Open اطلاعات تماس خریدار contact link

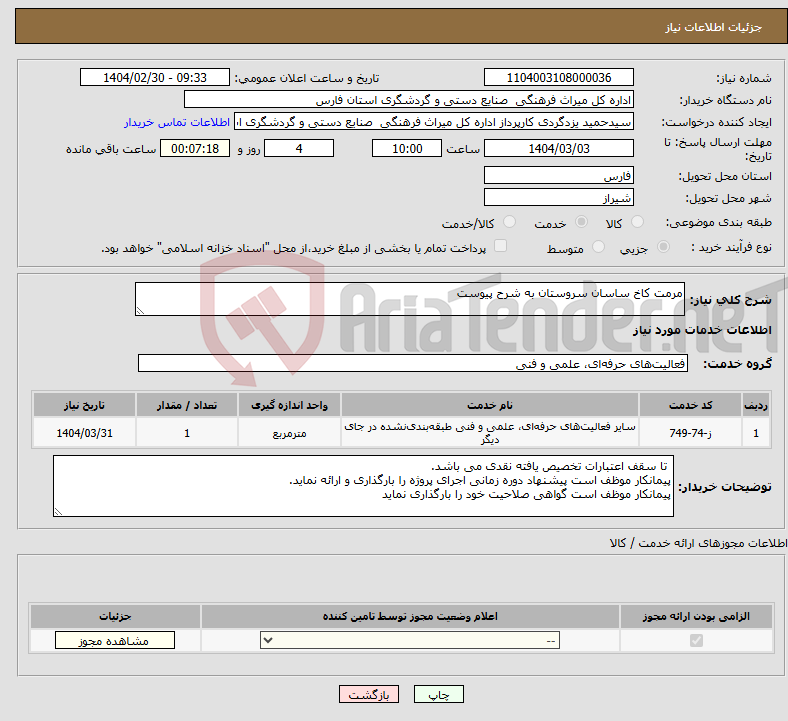tap(177, 122)
